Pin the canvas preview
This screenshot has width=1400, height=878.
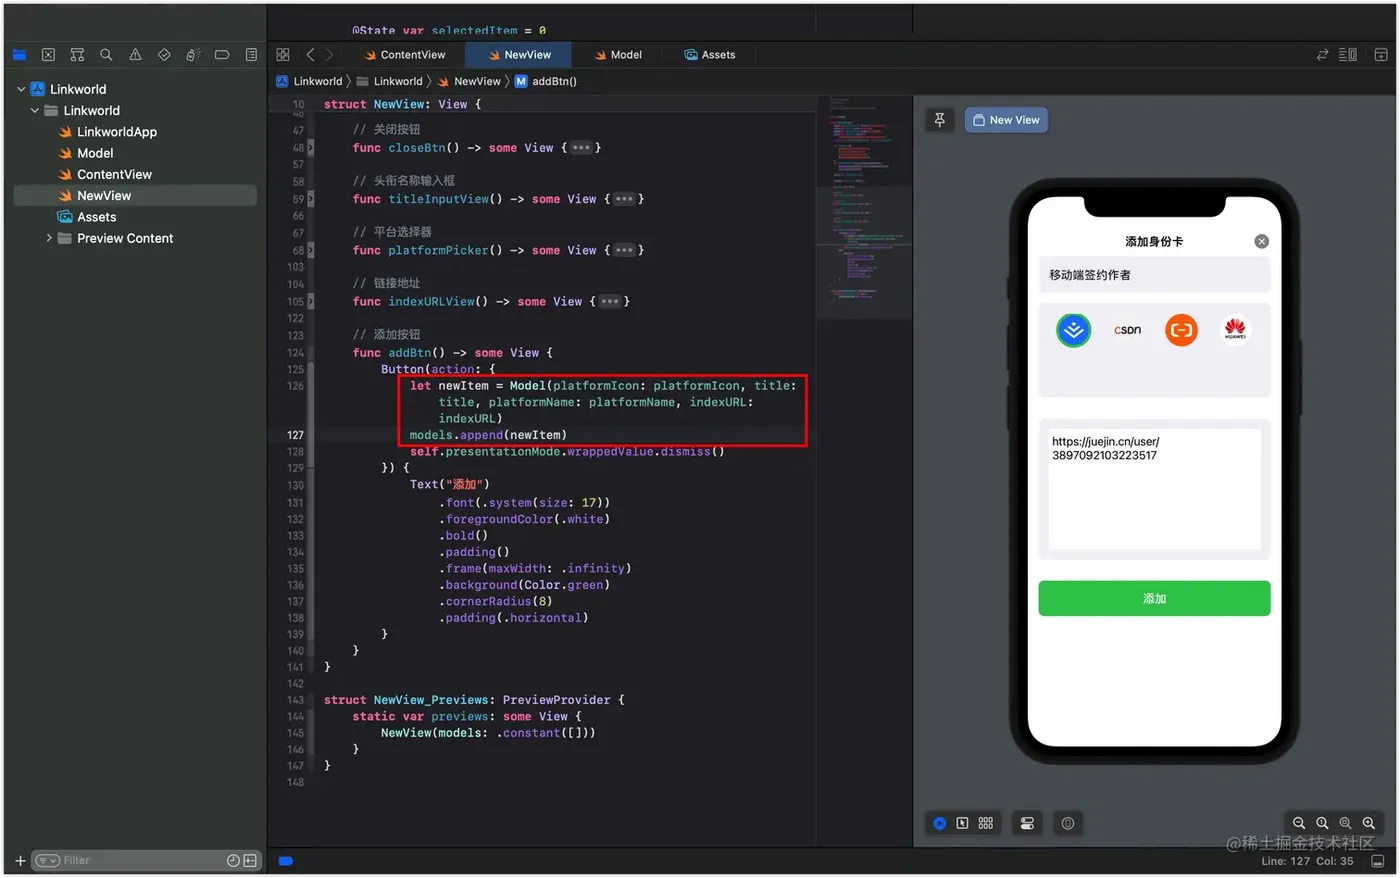pyautogui.click(x=940, y=120)
